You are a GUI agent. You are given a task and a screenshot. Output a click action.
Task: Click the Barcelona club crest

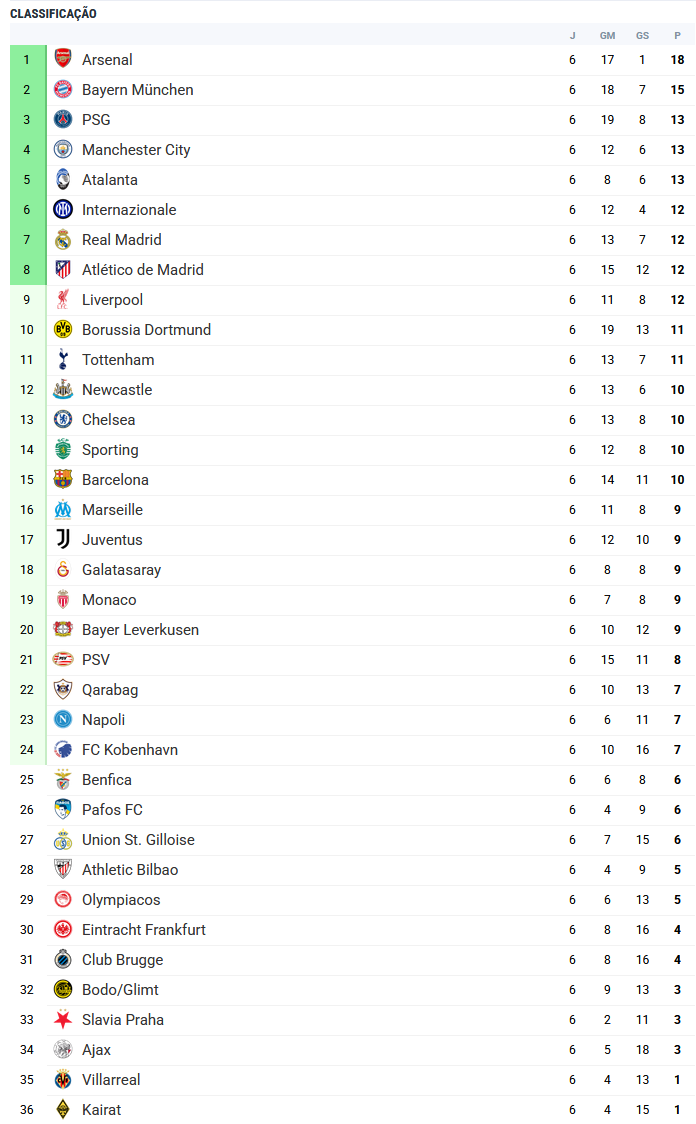click(x=63, y=480)
